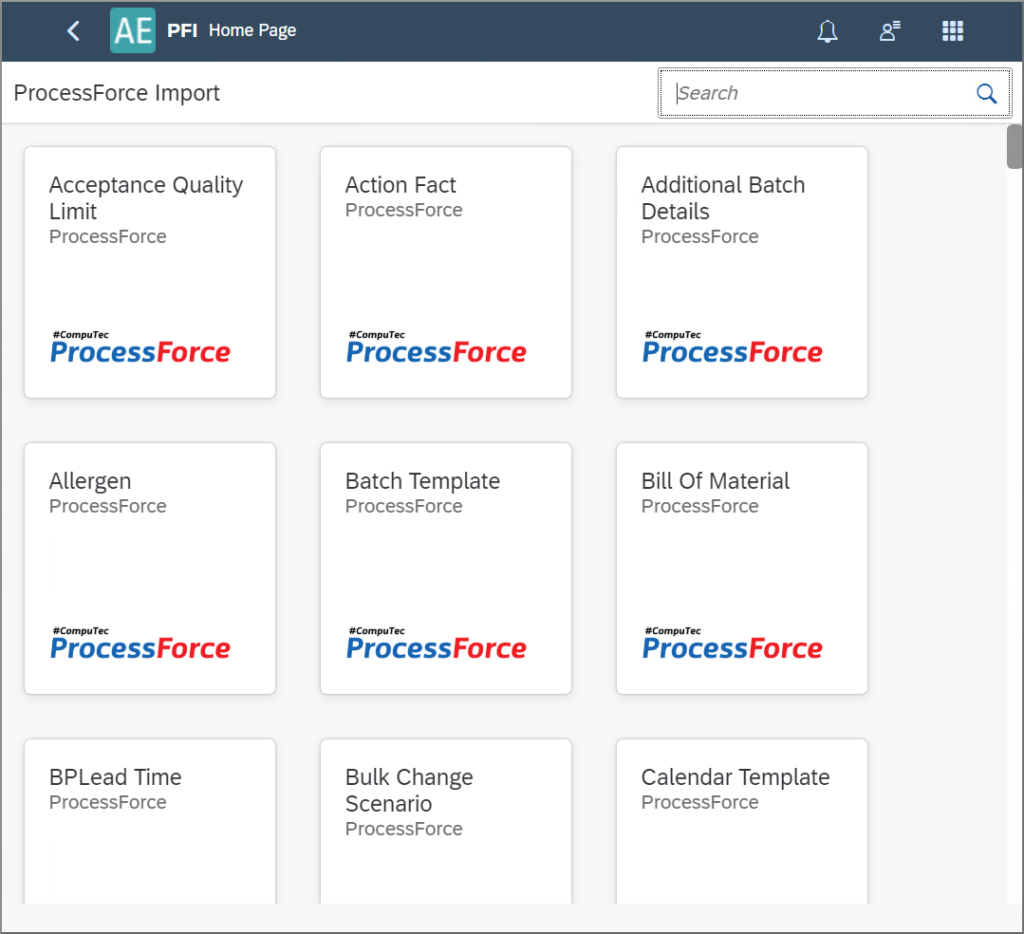Image resolution: width=1024 pixels, height=934 pixels.
Task: Open the Action Fact tile
Action: [x=446, y=272]
